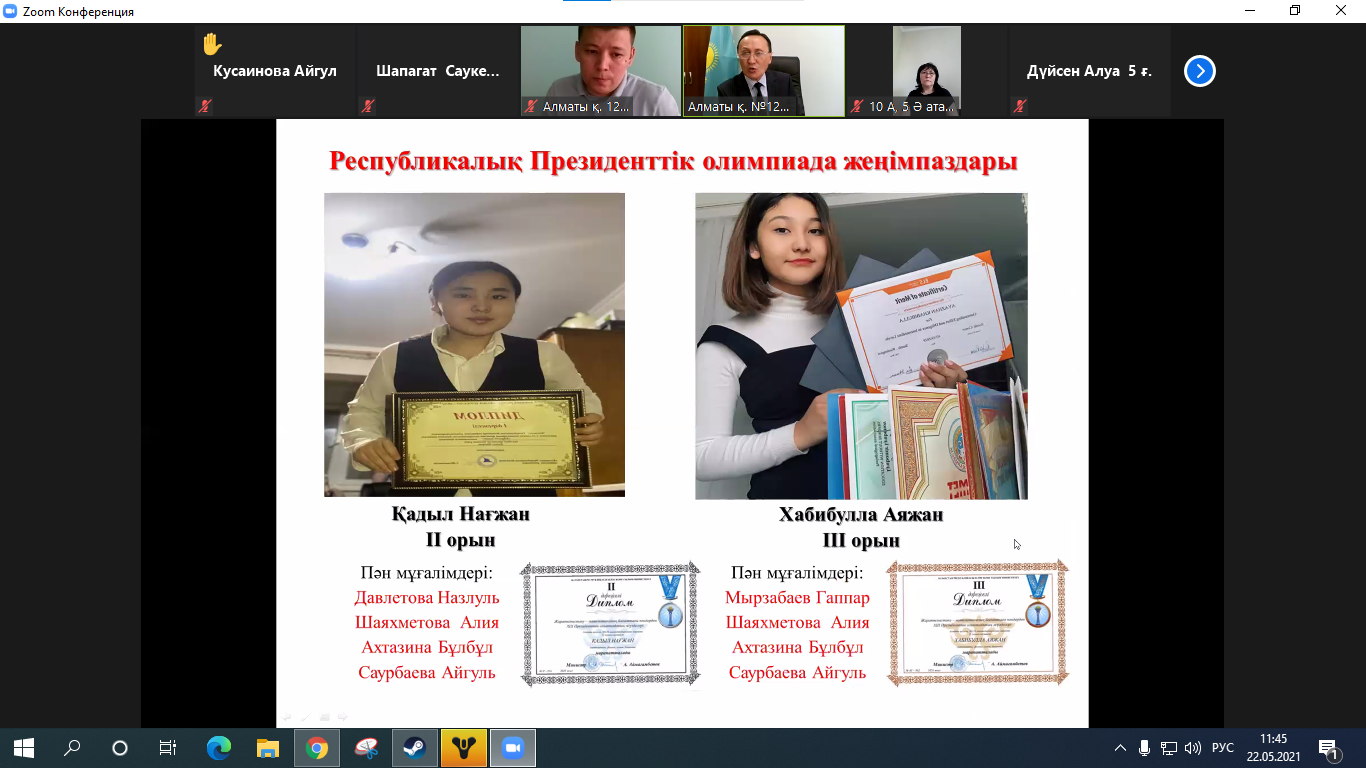Image resolution: width=1366 pixels, height=768 pixels.
Task: Open the Windows Start menu
Action: click(x=23, y=748)
